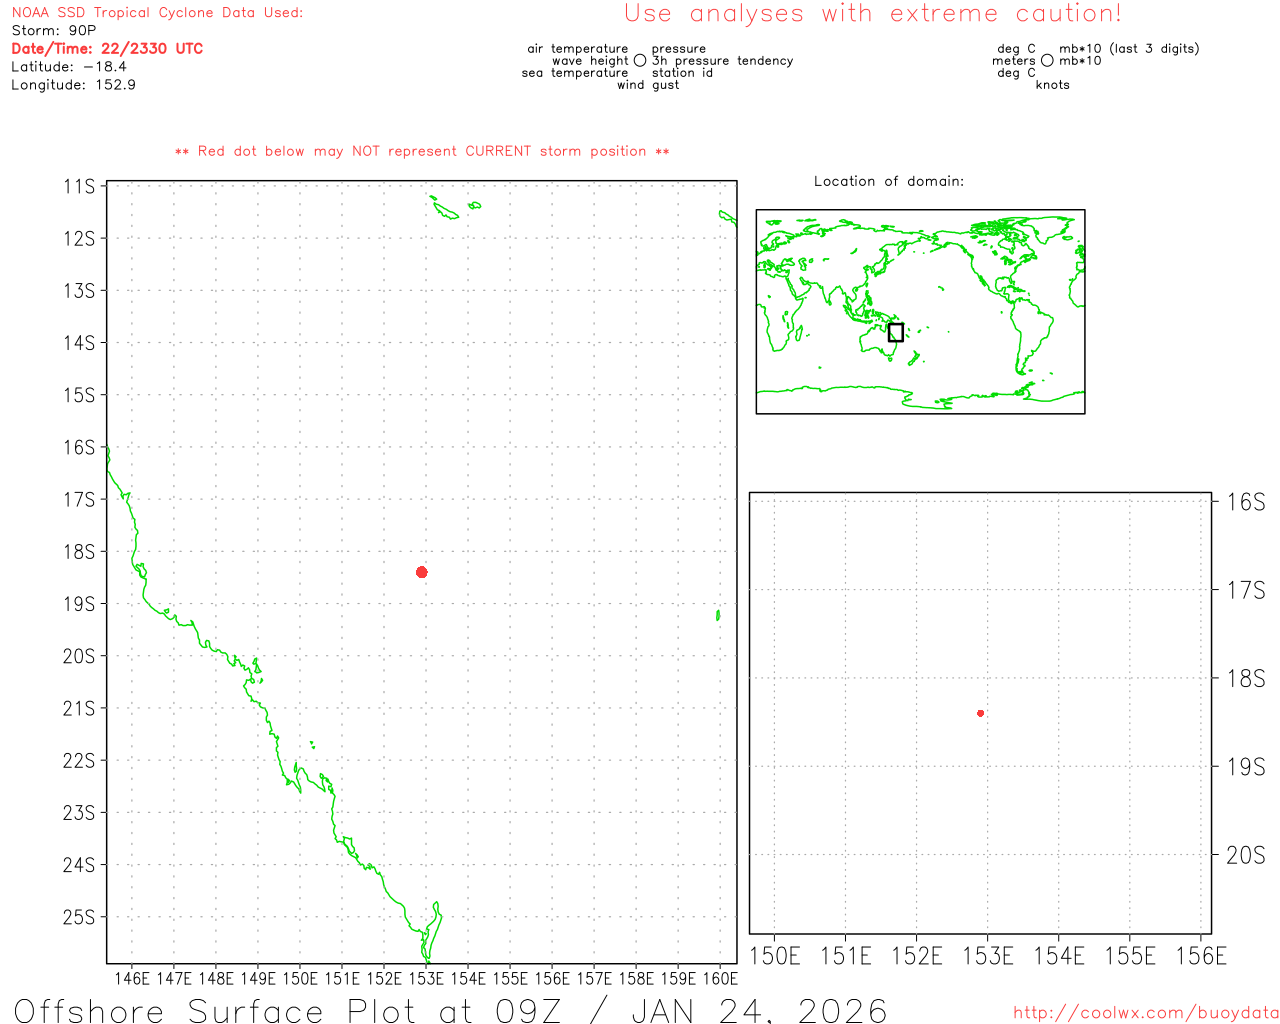Image resolution: width=1280 pixels, height=1024 pixels.
Task: Click the 'NOAA SSD Tropical Cyclone Data Used' header
Action: [157, 13]
